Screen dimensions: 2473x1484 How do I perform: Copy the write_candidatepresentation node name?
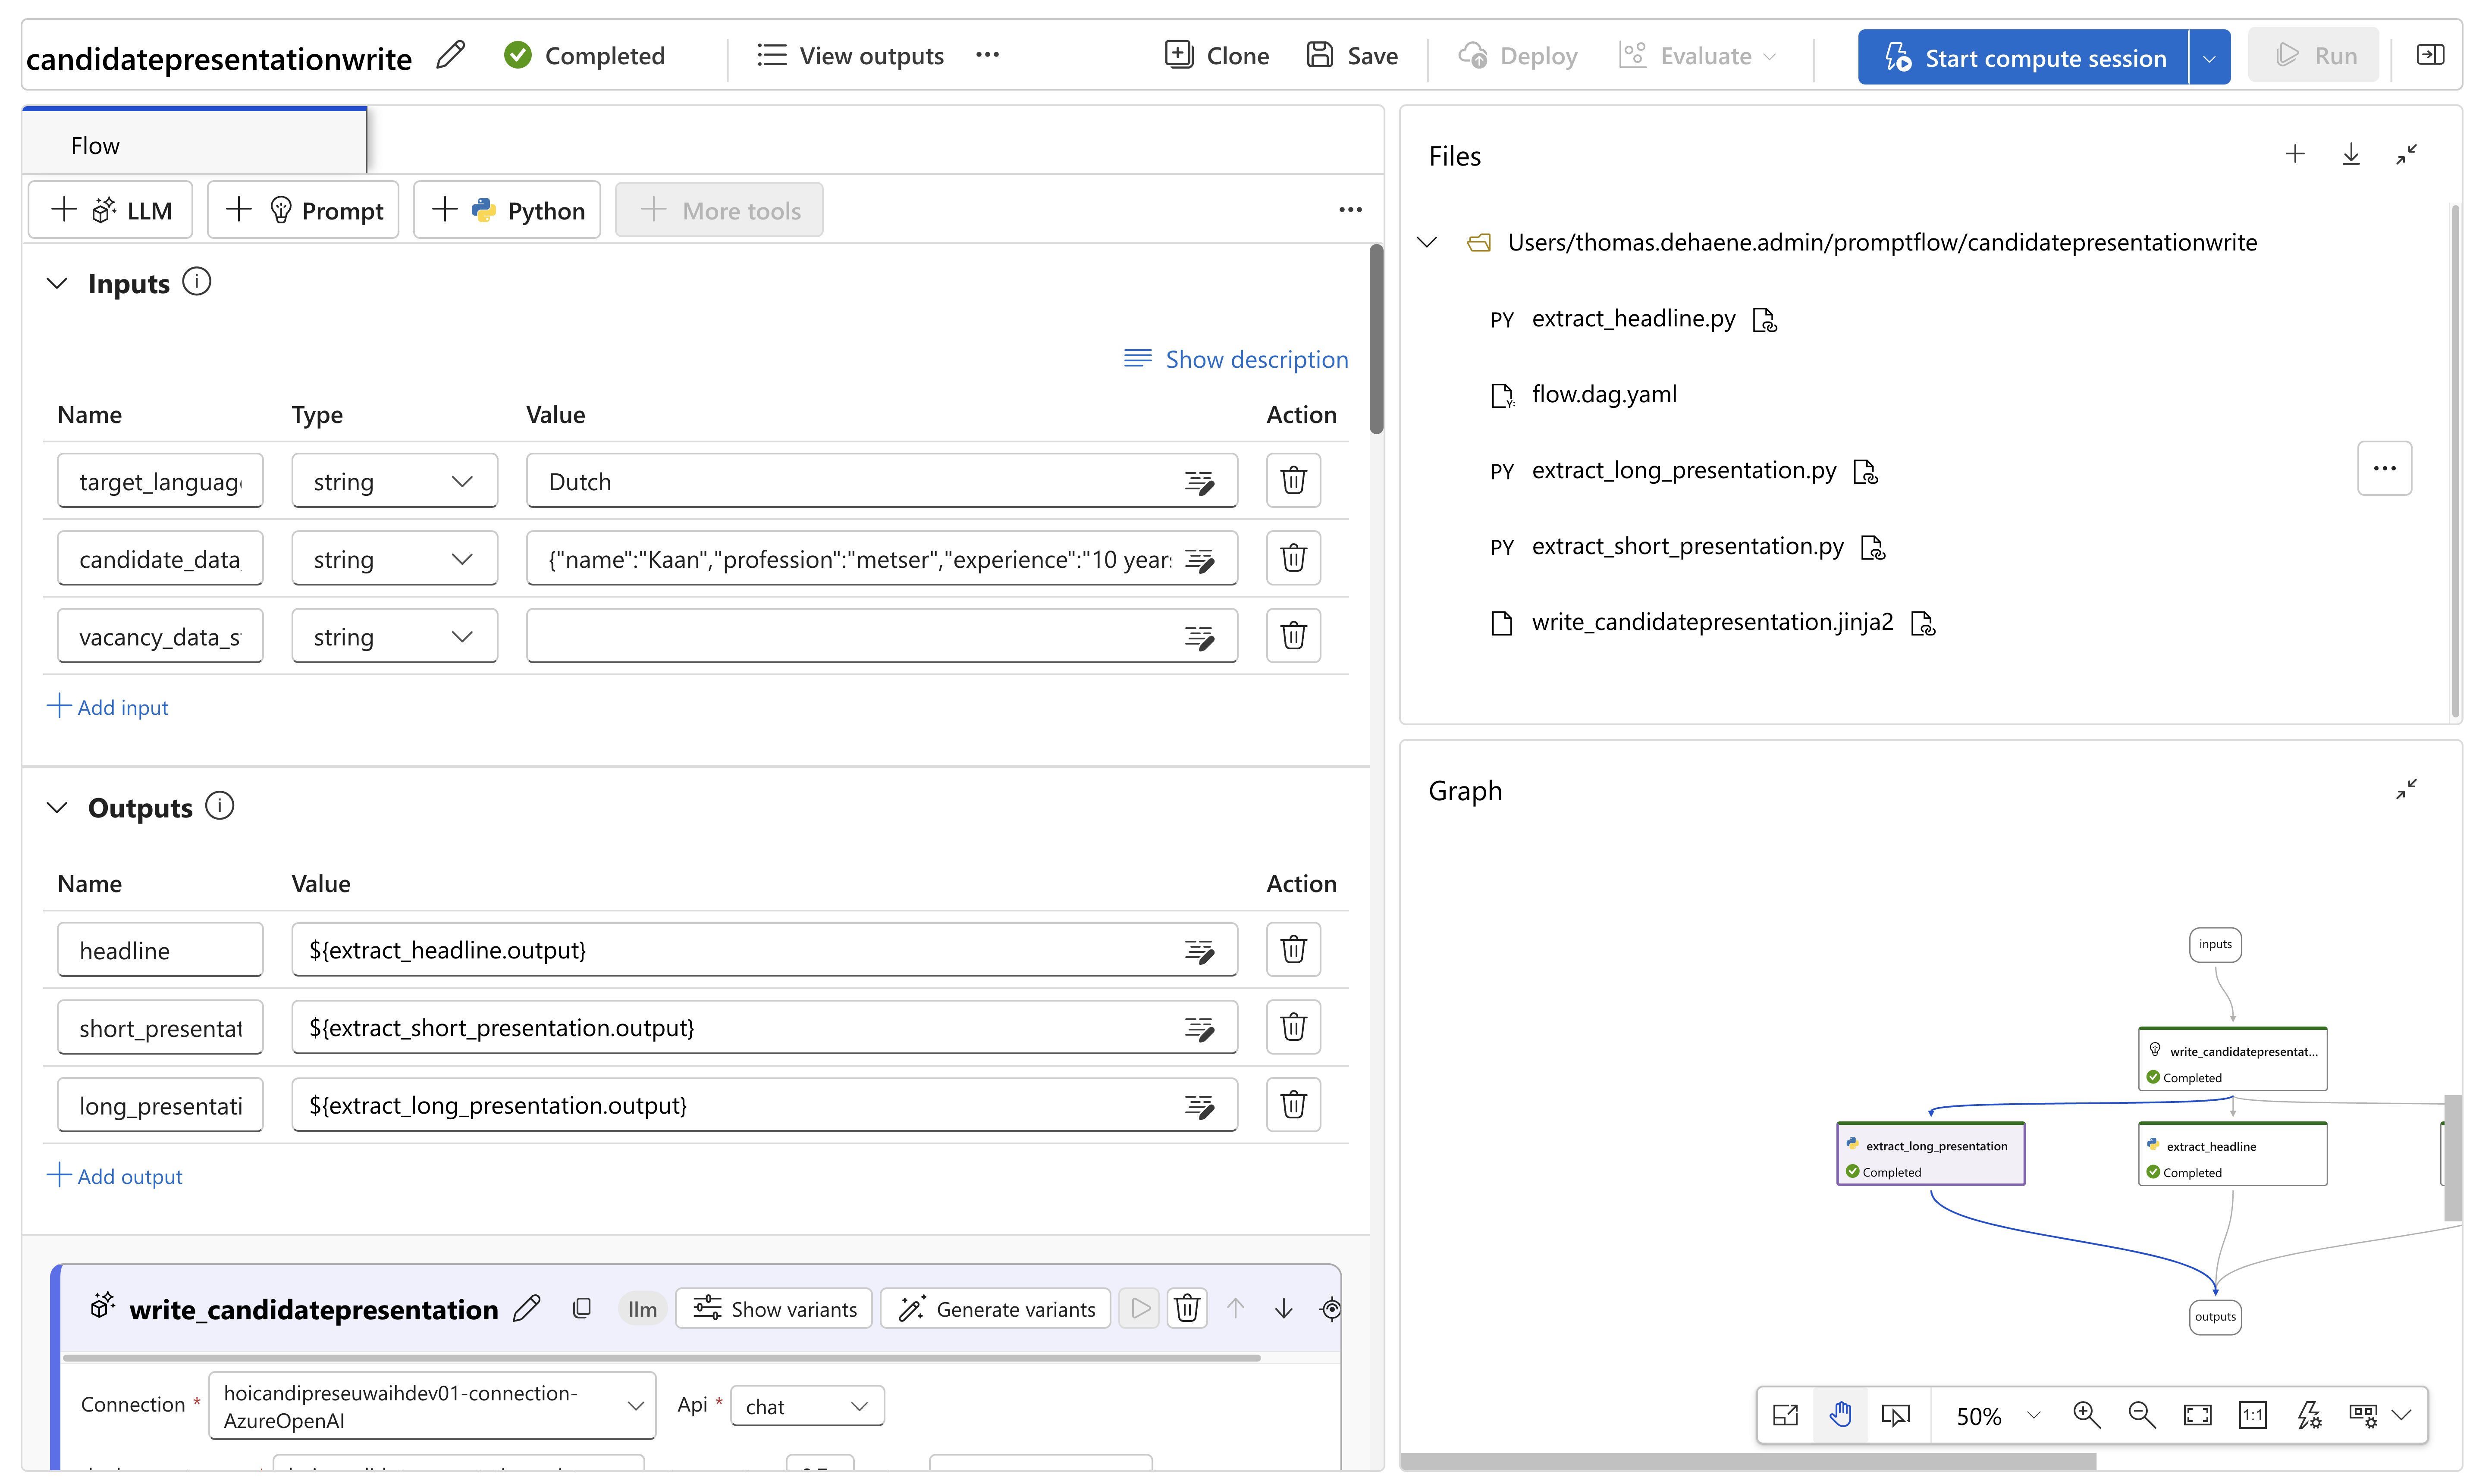click(582, 1308)
